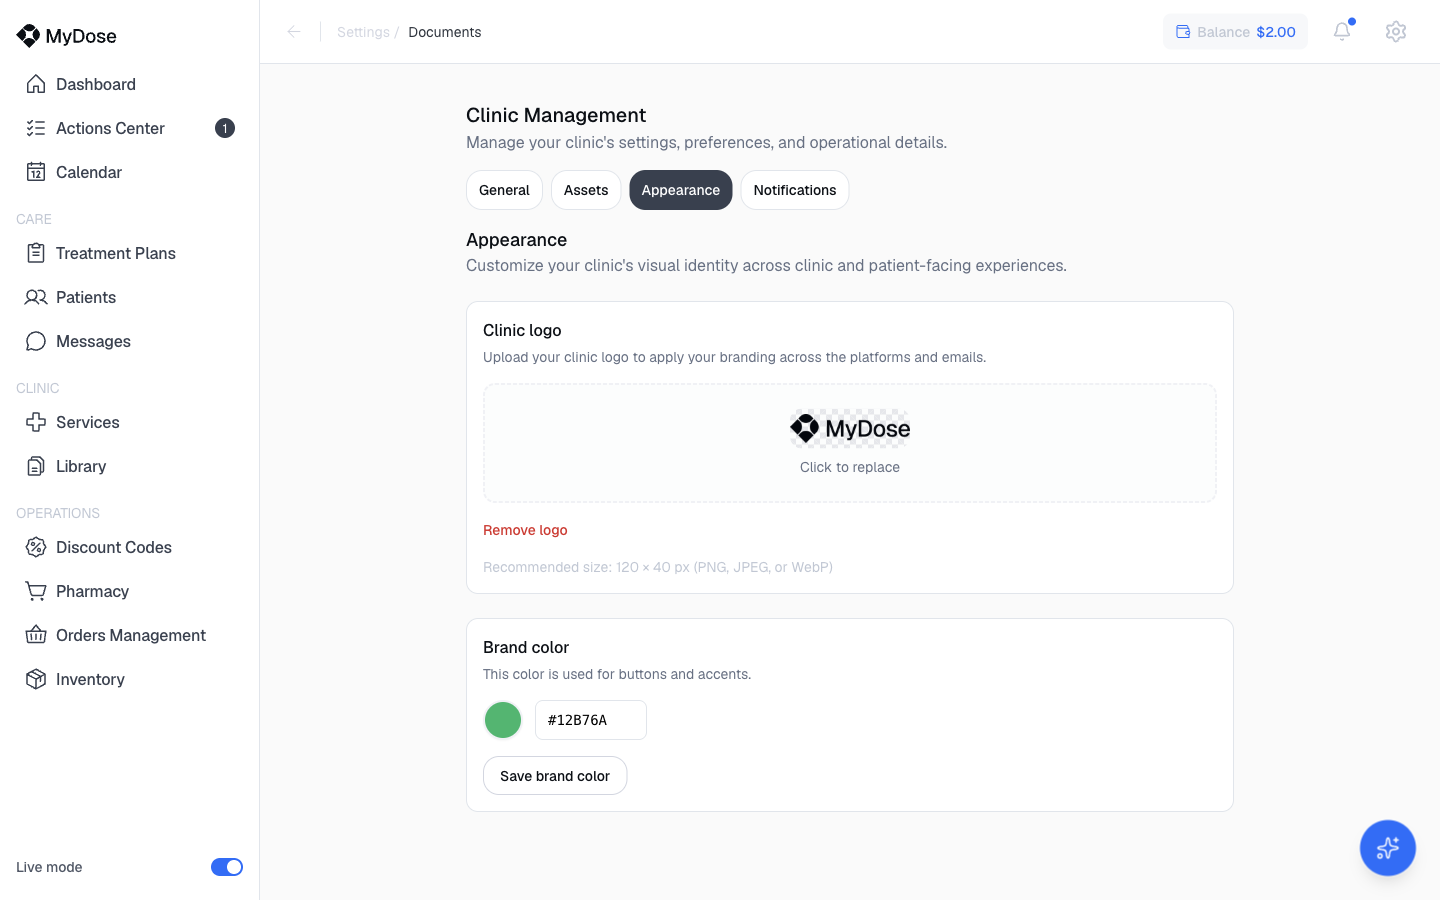Open Treatment Plans menu label
This screenshot has width=1440, height=900.
point(116,253)
